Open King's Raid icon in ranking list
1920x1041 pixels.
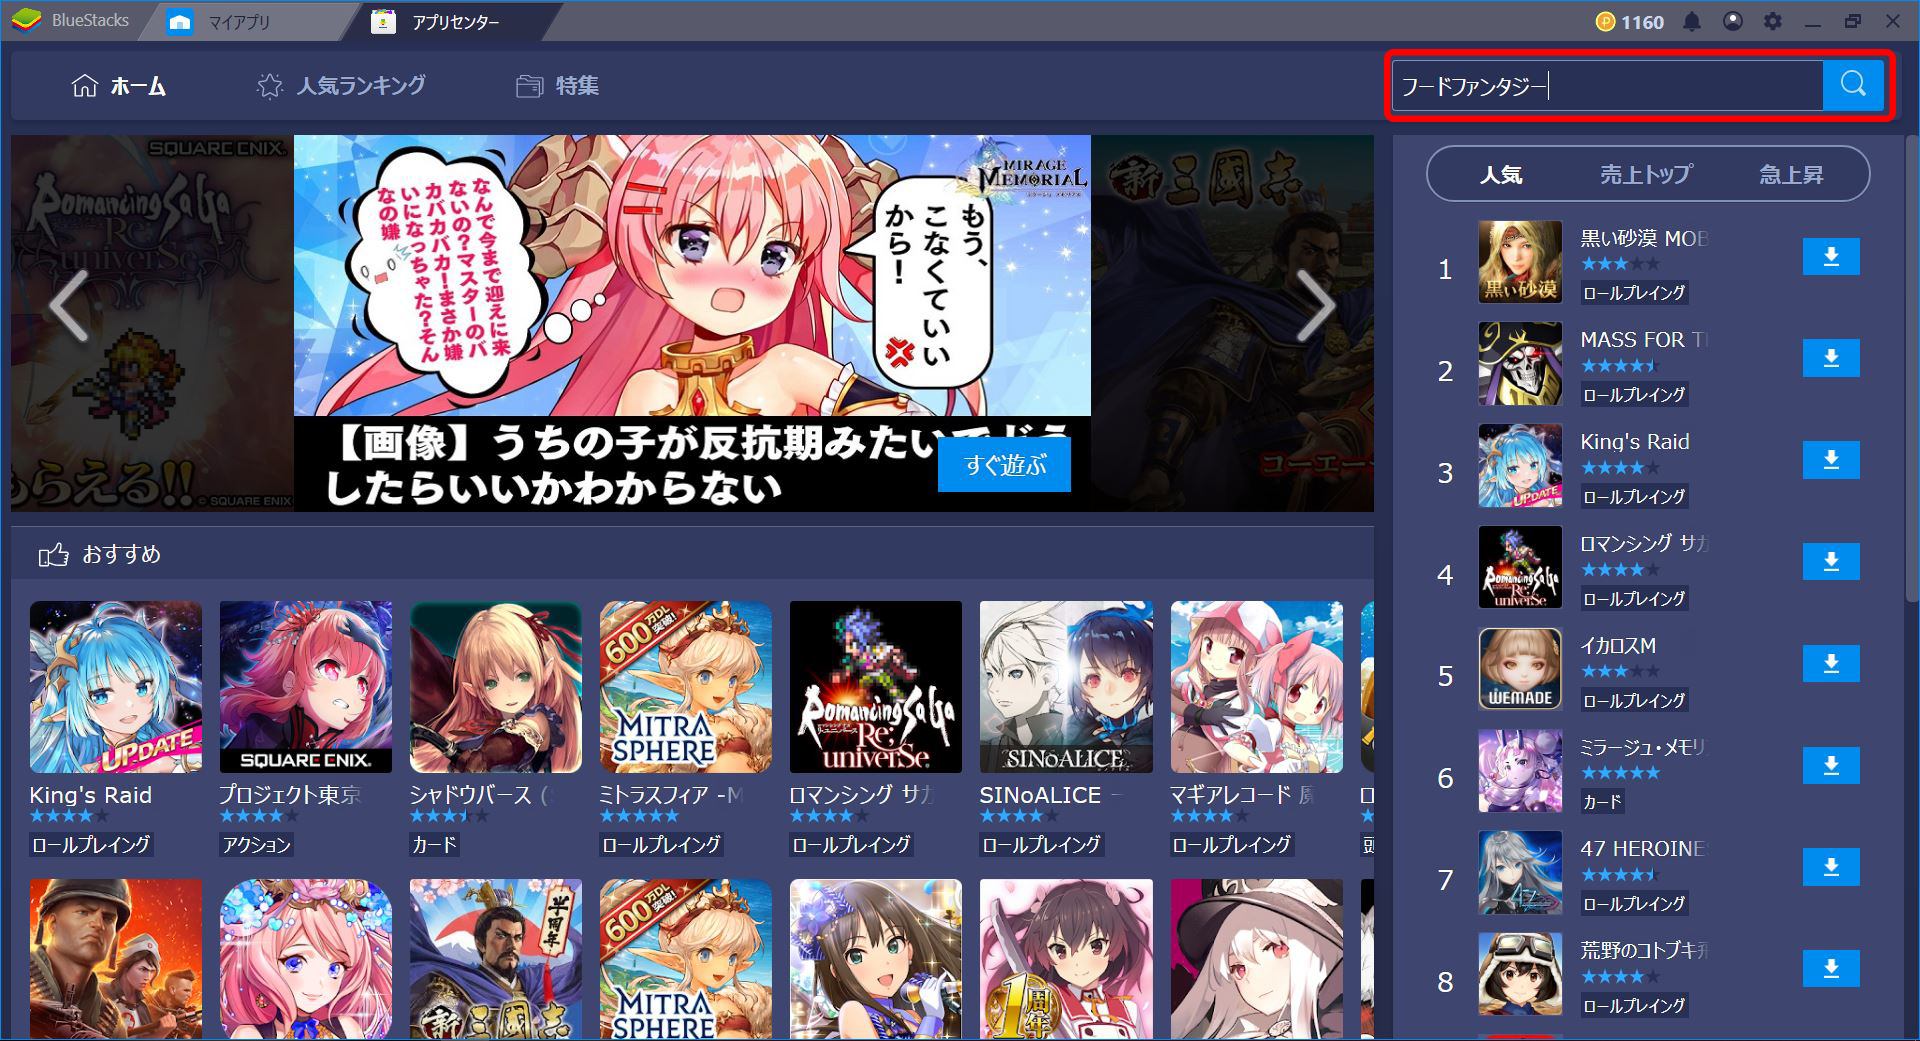coord(1520,465)
